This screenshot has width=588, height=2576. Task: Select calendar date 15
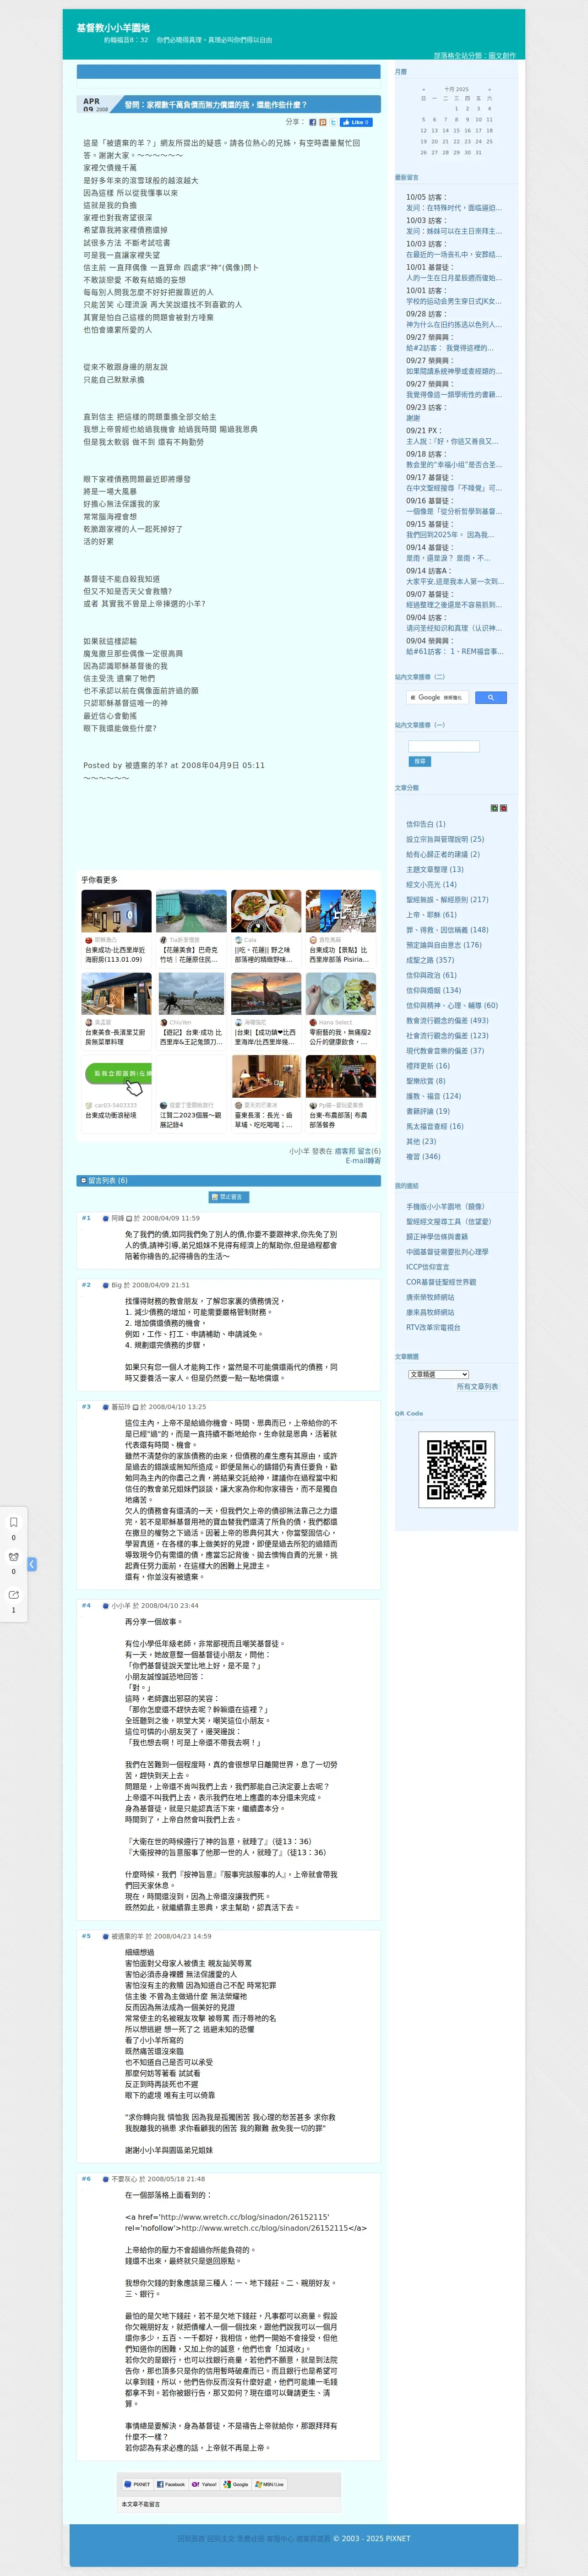pyautogui.click(x=457, y=130)
